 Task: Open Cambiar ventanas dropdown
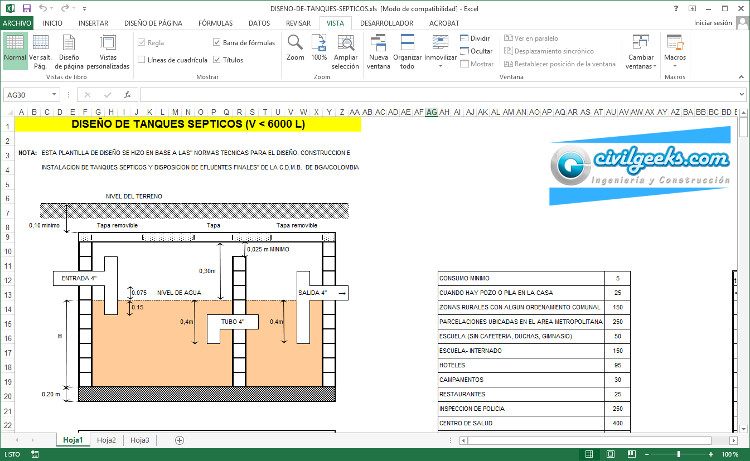[640, 52]
